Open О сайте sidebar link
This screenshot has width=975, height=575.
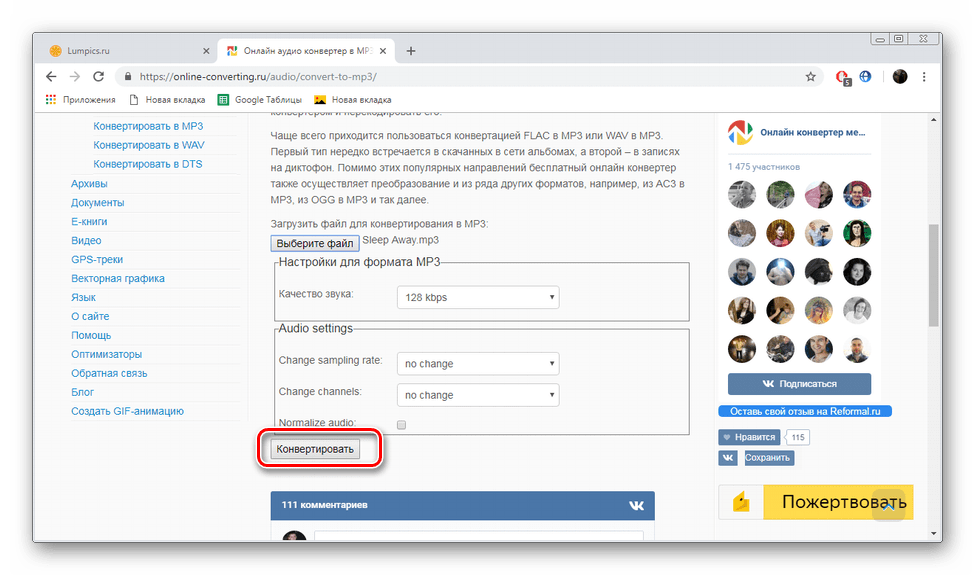coord(90,316)
